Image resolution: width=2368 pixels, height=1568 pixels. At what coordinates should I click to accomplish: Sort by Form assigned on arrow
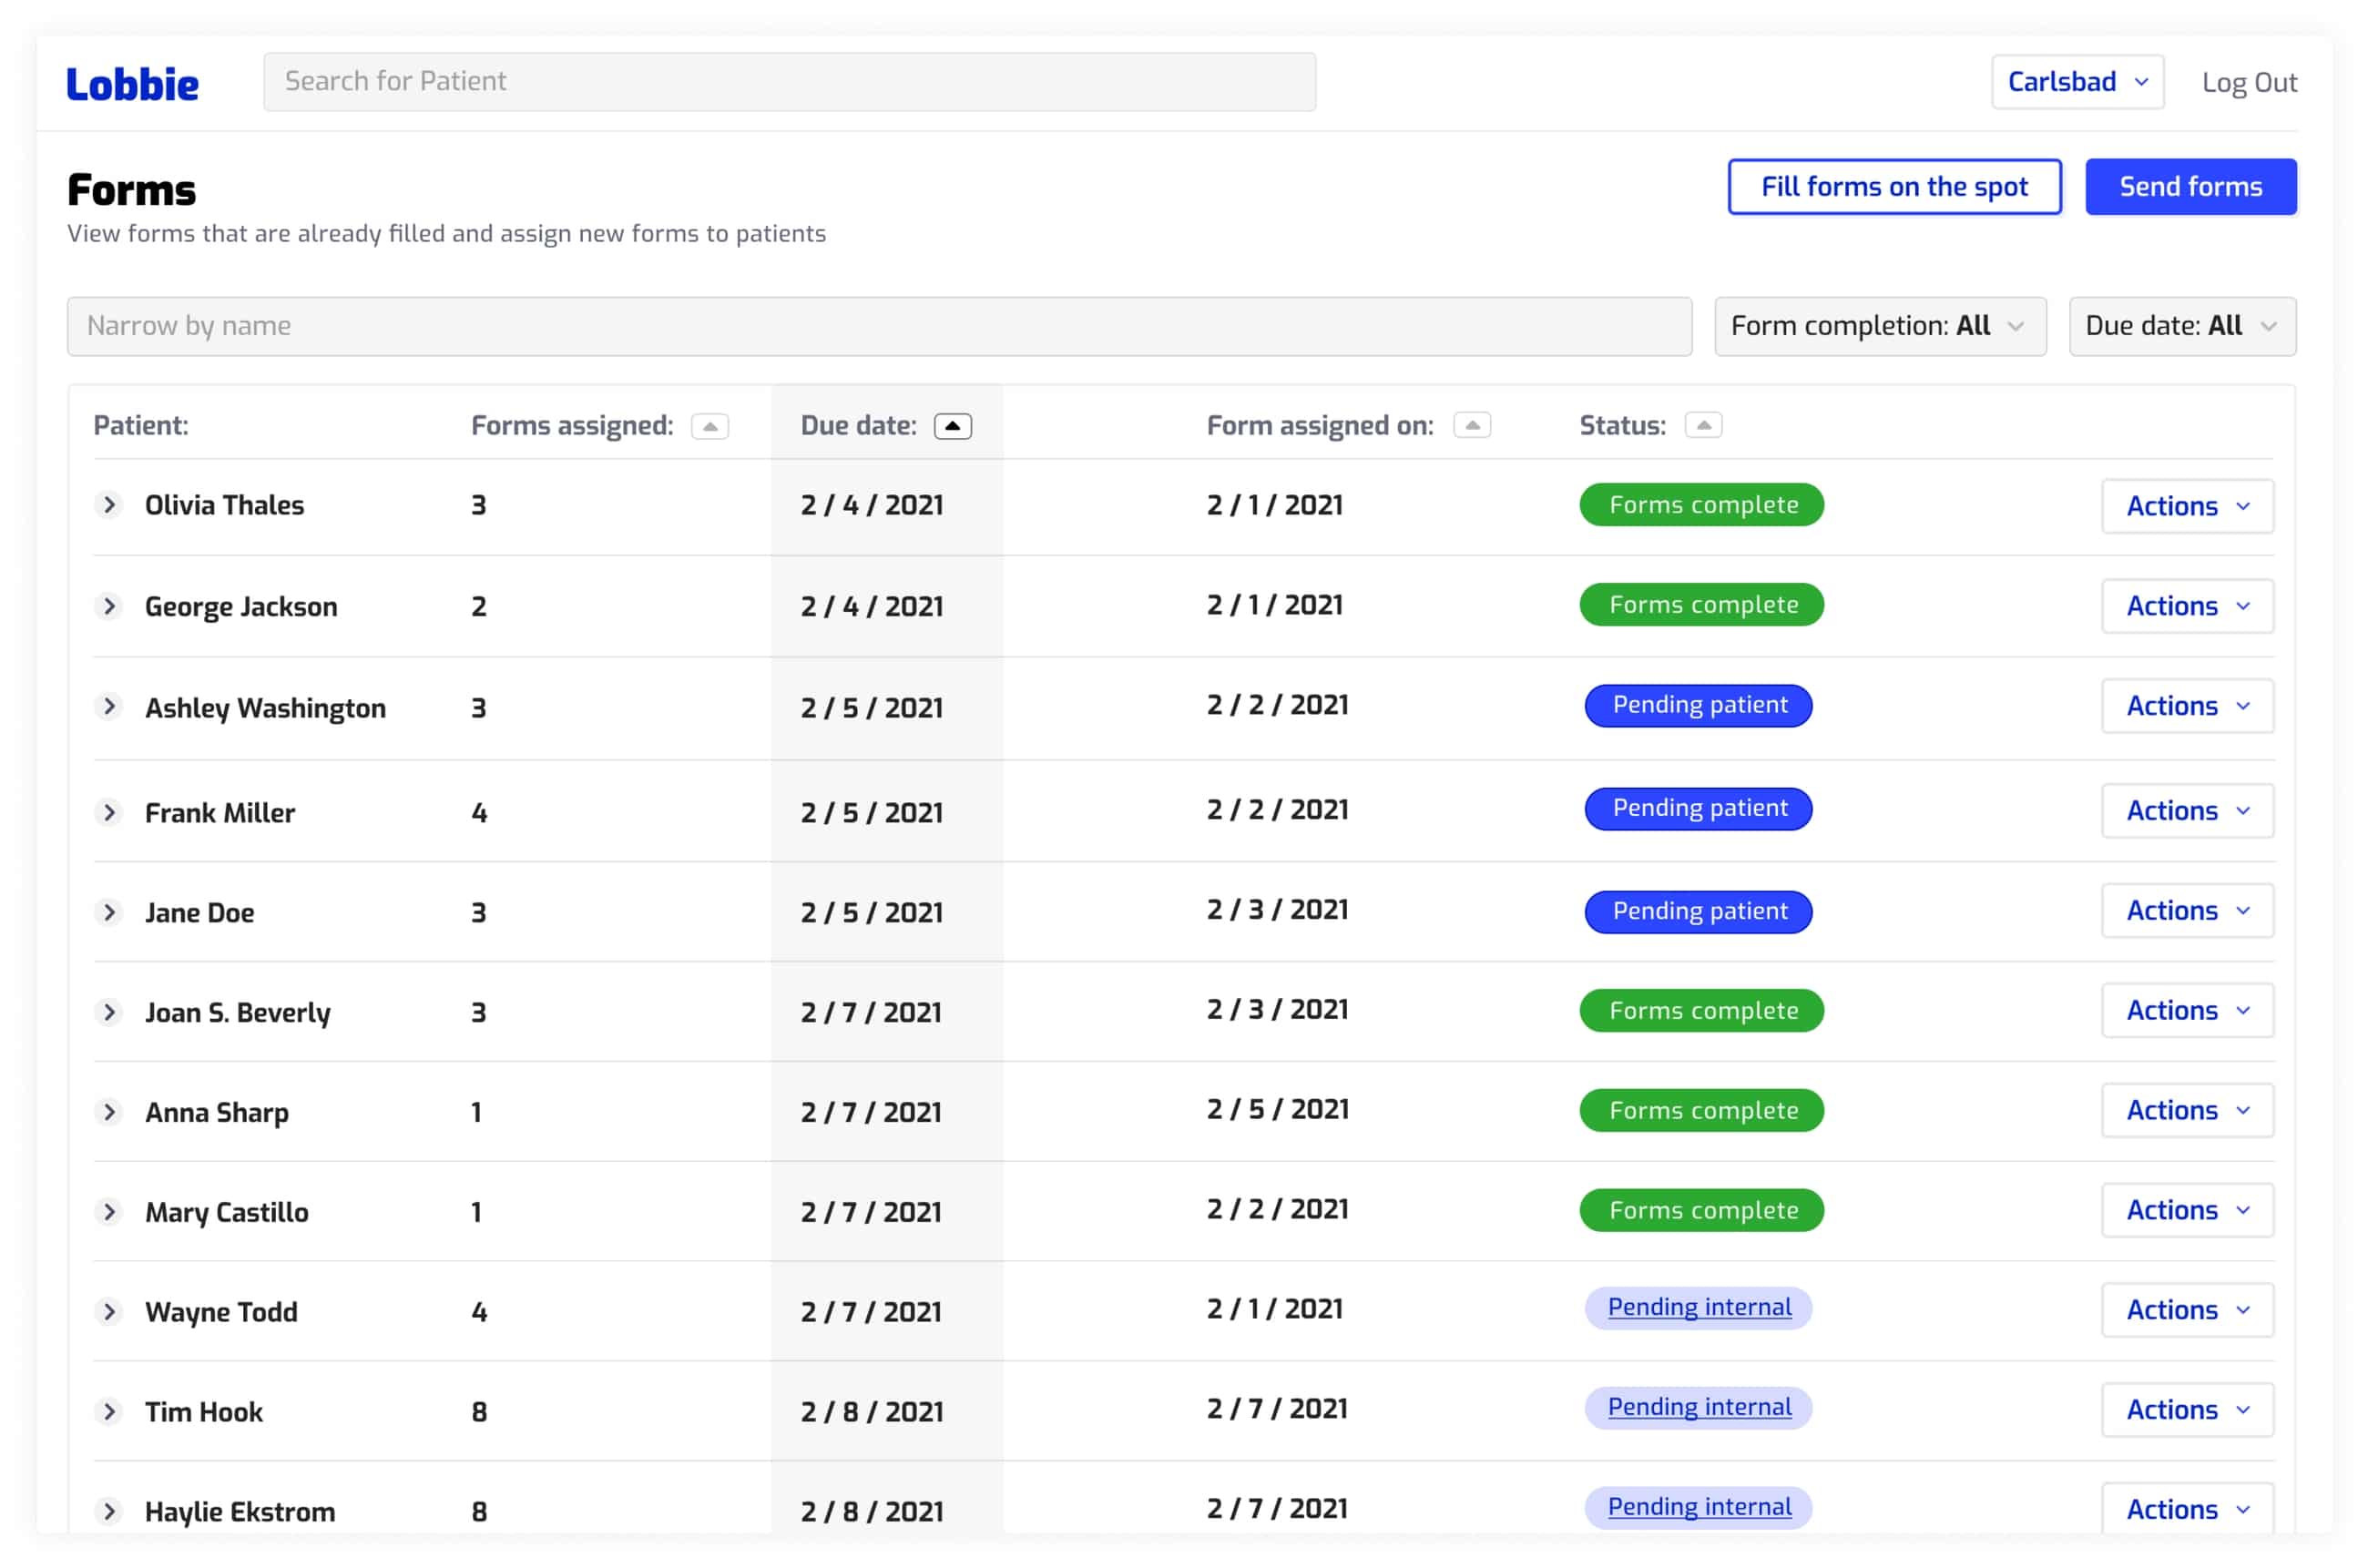1471,426
